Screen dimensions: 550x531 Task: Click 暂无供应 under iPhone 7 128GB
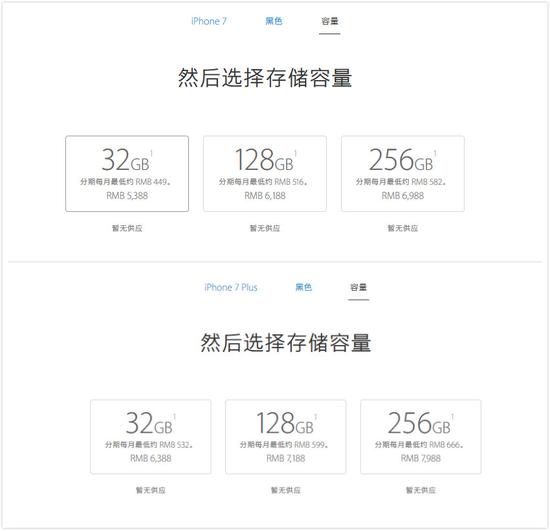point(265,228)
